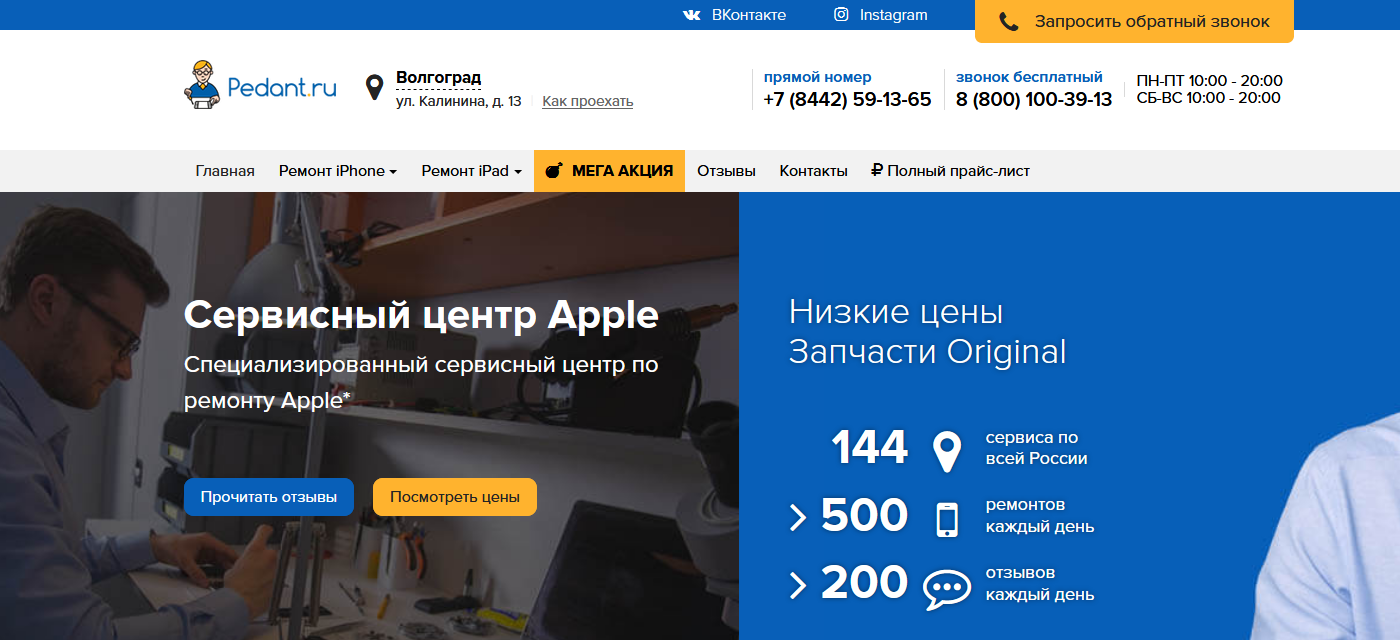This screenshot has height=640, width=1400.
Task: Click the speech bubble icon near 200
Action: coord(946,589)
